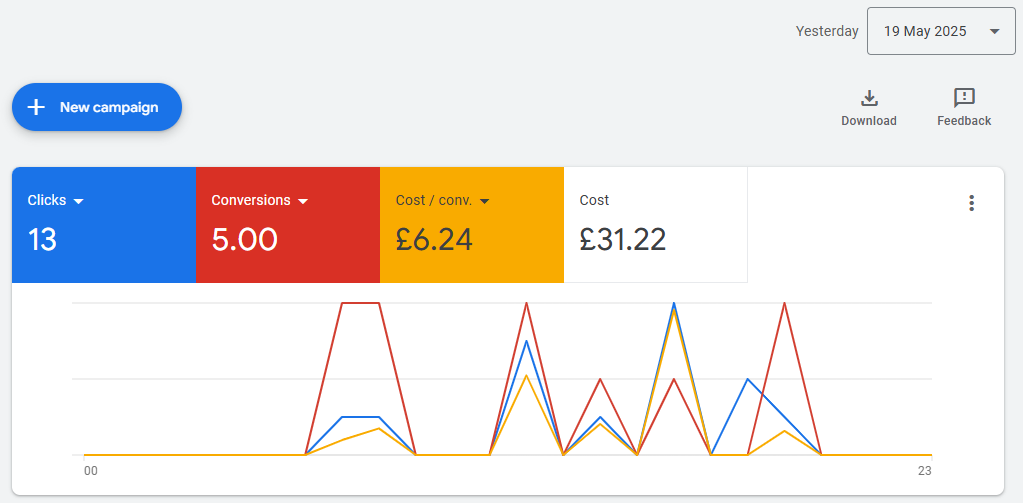Select the red Conversions metric tile
The height and width of the screenshot is (503, 1023).
(288, 225)
